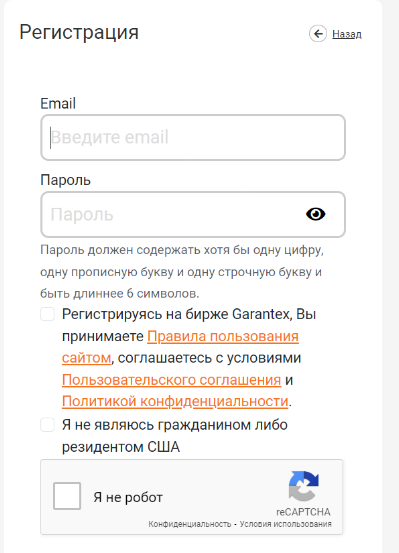399x553 pixels.
Task: Click the Регистрация page heading
Action: click(x=79, y=32)
